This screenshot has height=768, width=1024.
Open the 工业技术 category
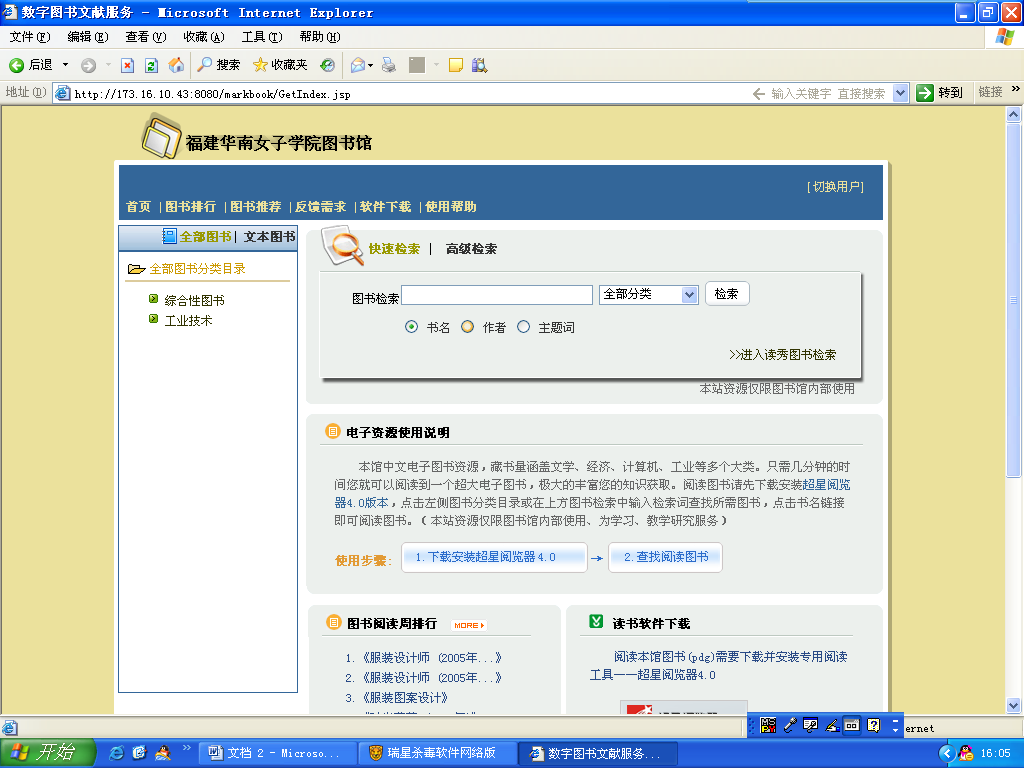coord(189,321)
